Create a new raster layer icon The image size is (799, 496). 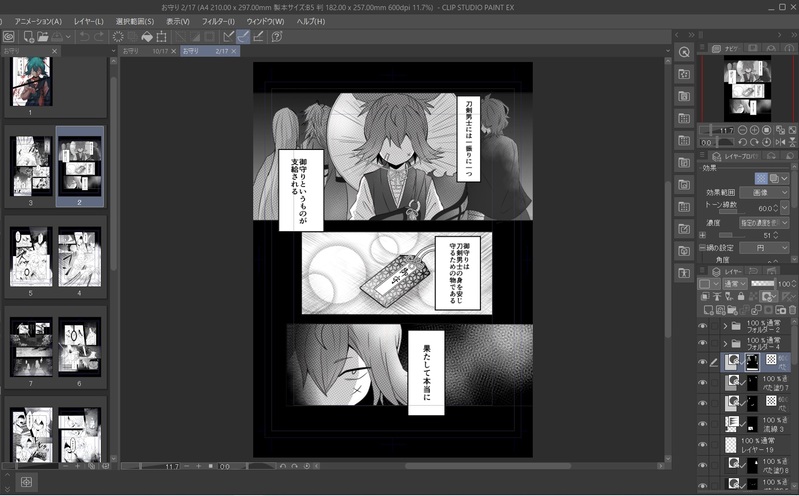(708, 309)
